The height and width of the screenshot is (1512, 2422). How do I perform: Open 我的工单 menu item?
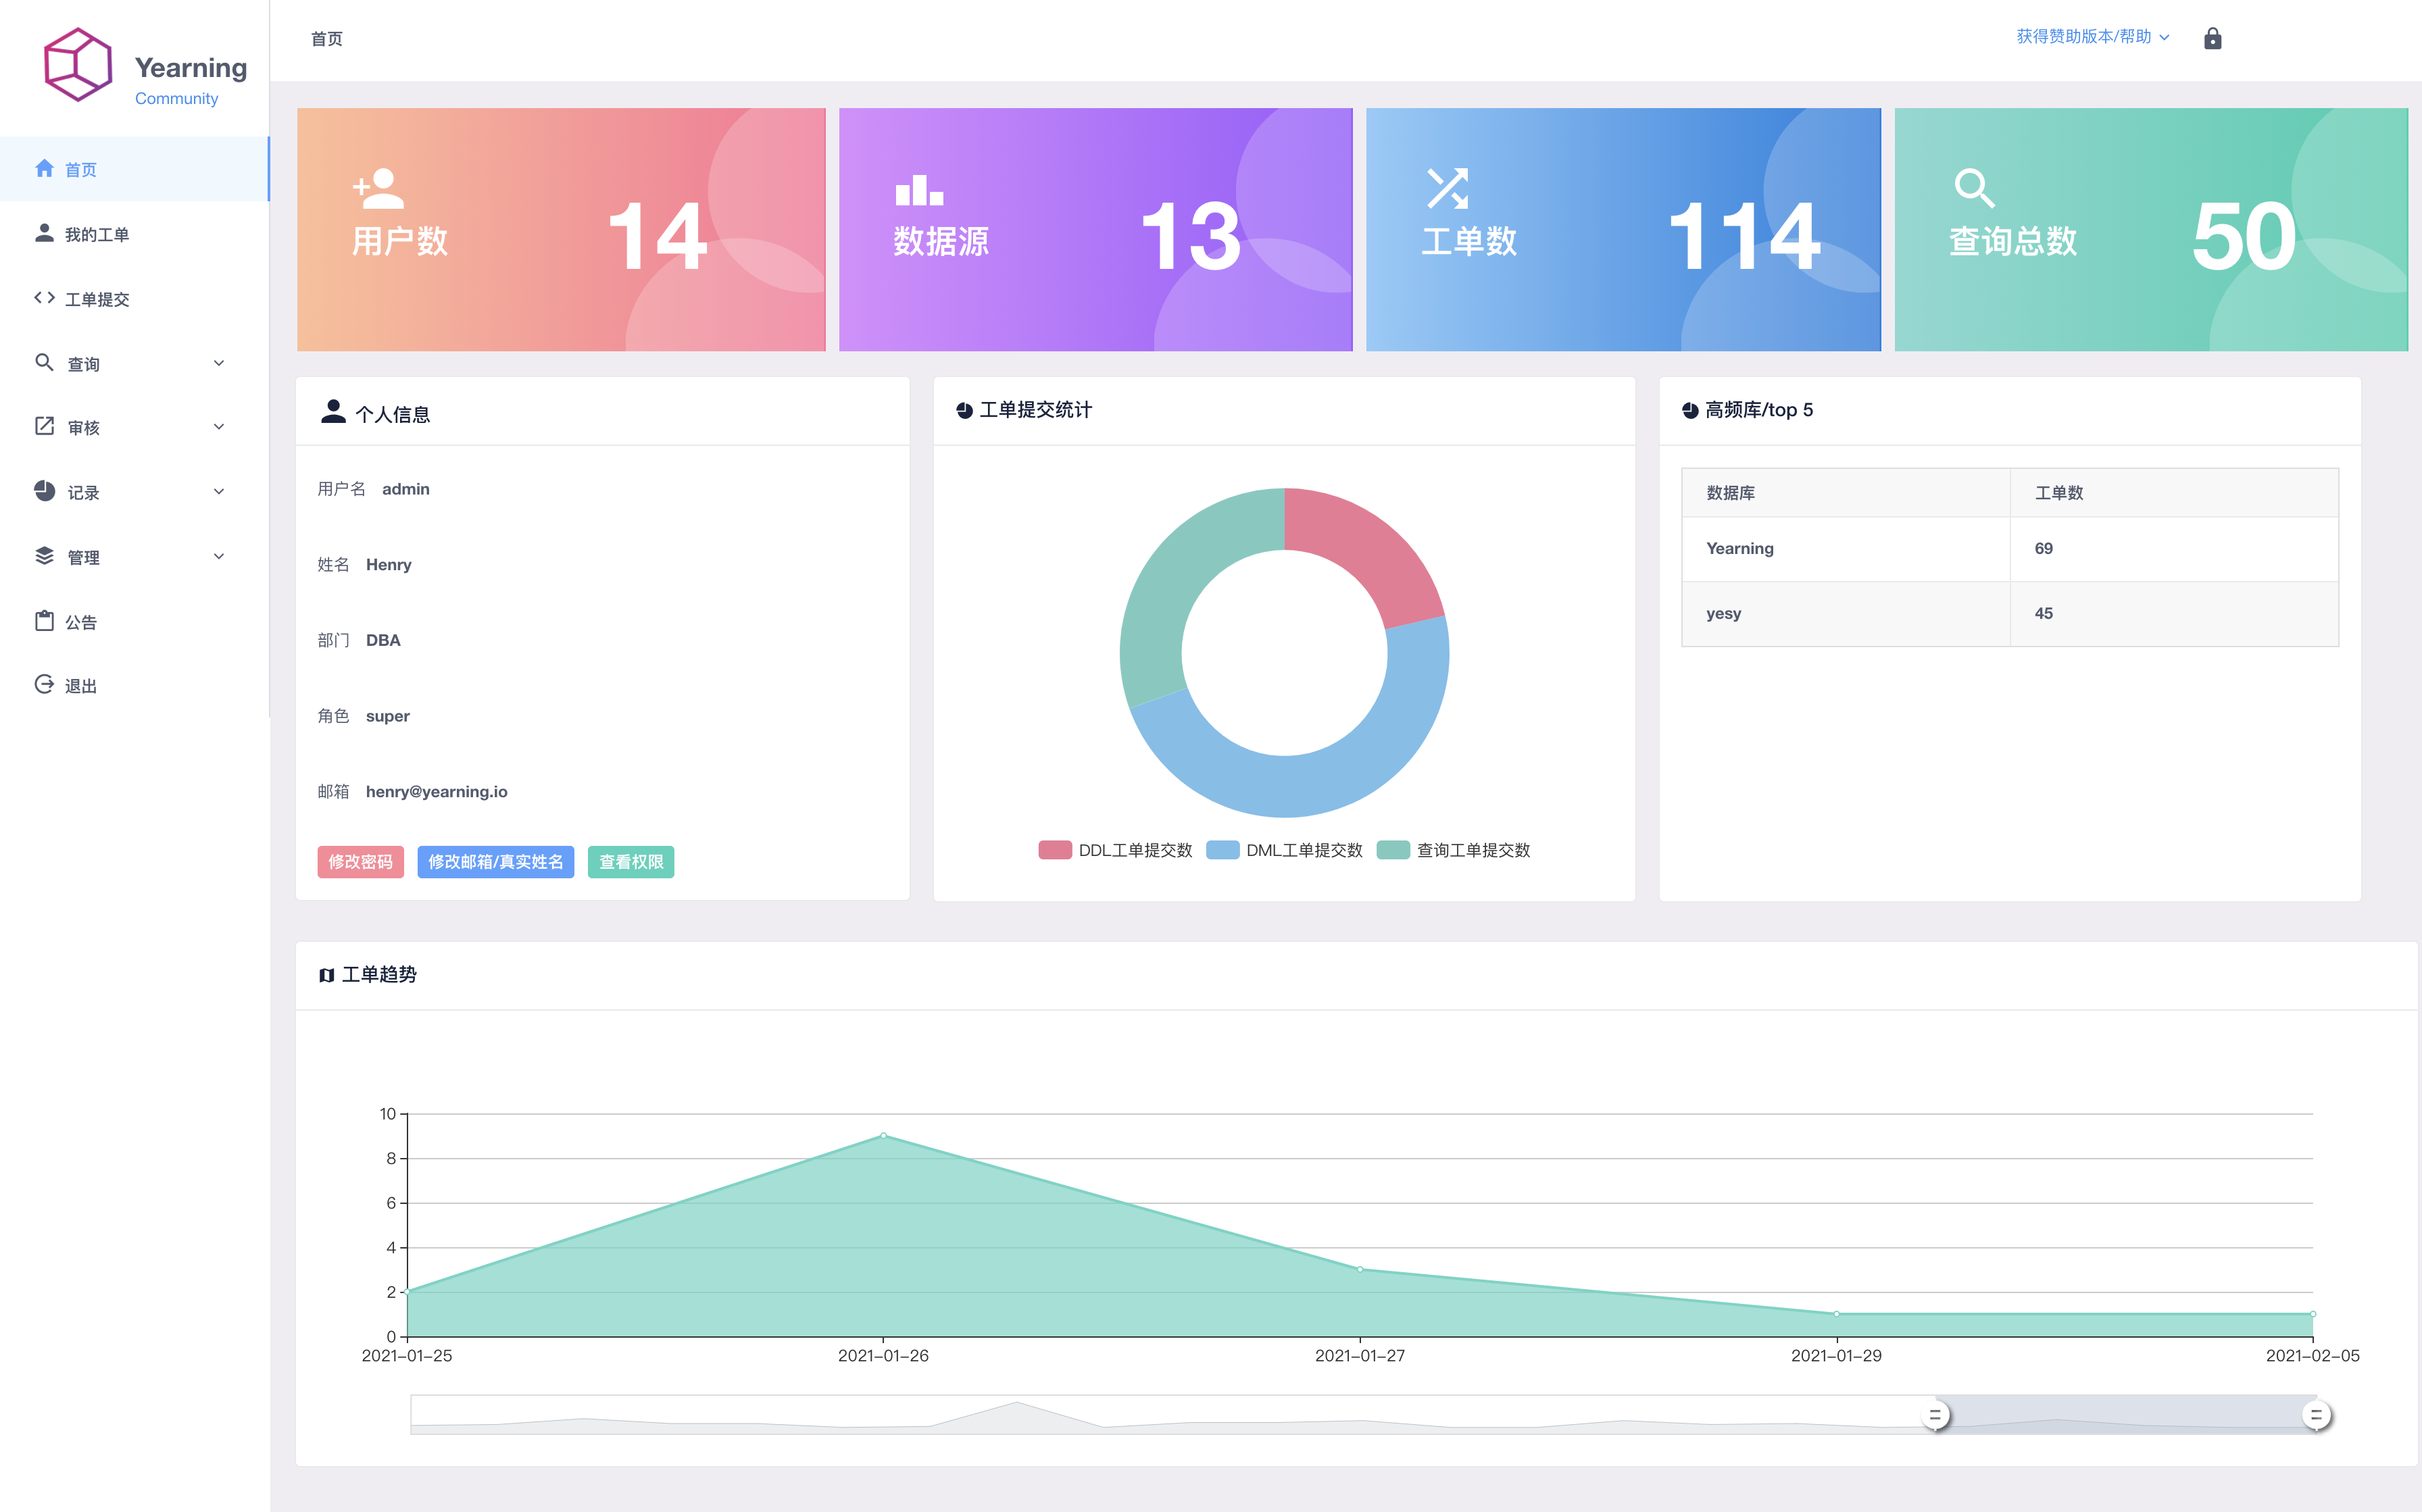96,234
